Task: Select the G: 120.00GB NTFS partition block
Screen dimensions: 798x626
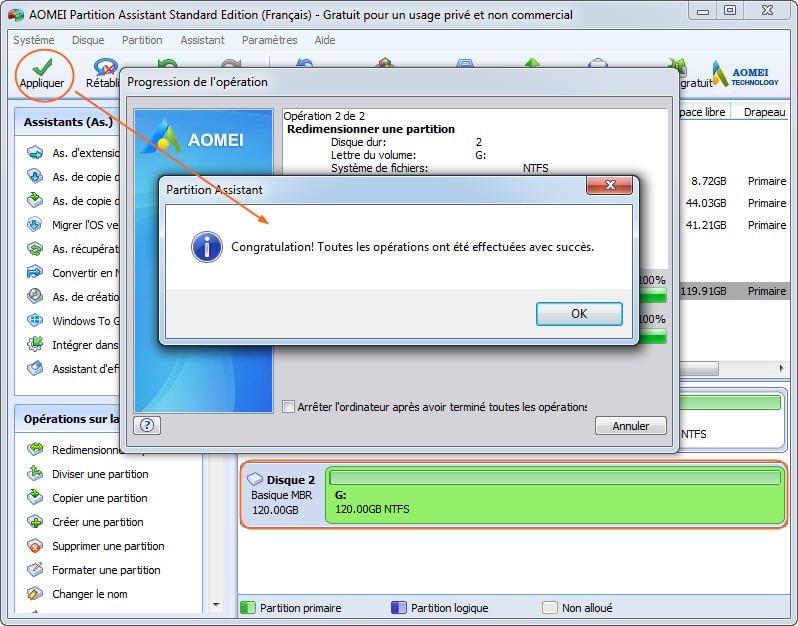Action: click(x=555, y=495)
